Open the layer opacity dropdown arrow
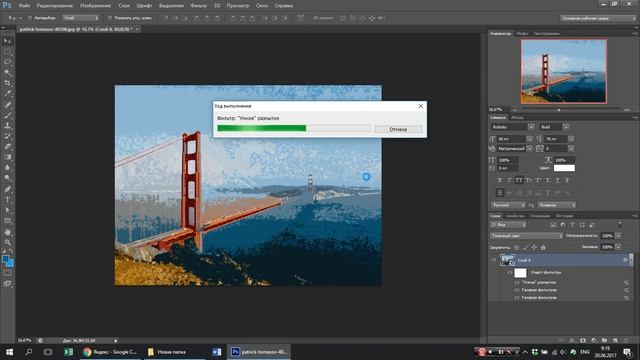The image size is (640, 360). click(618, 236)
